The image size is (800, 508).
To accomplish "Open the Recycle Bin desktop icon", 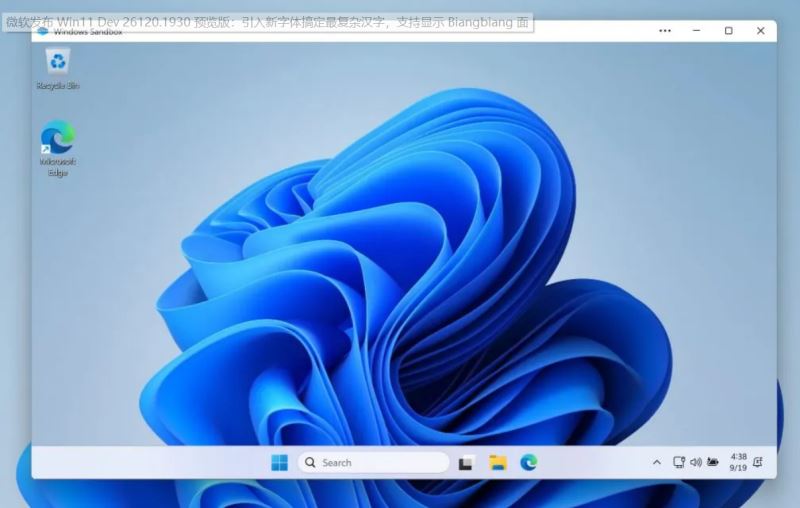I will (58, 65).
